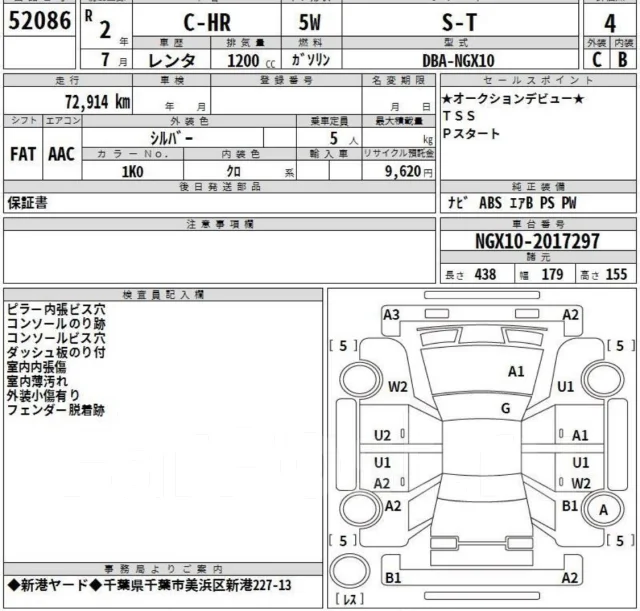
Task: Select ABS in genuine equipment
Action: click(490, 203)
